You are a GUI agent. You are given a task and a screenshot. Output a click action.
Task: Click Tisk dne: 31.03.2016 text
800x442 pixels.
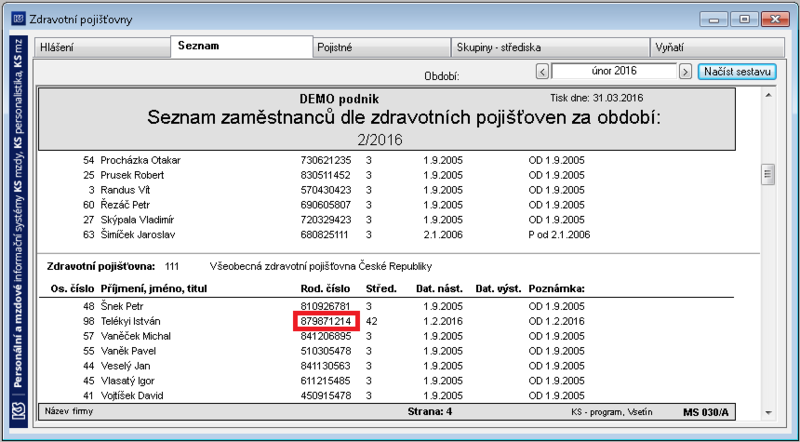tap(596, 97)
